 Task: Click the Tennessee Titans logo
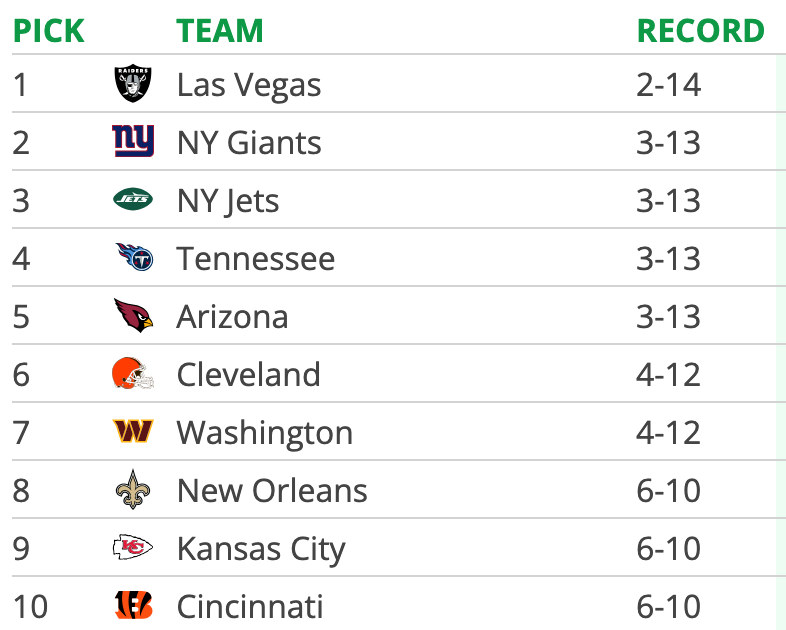[134, 257]
